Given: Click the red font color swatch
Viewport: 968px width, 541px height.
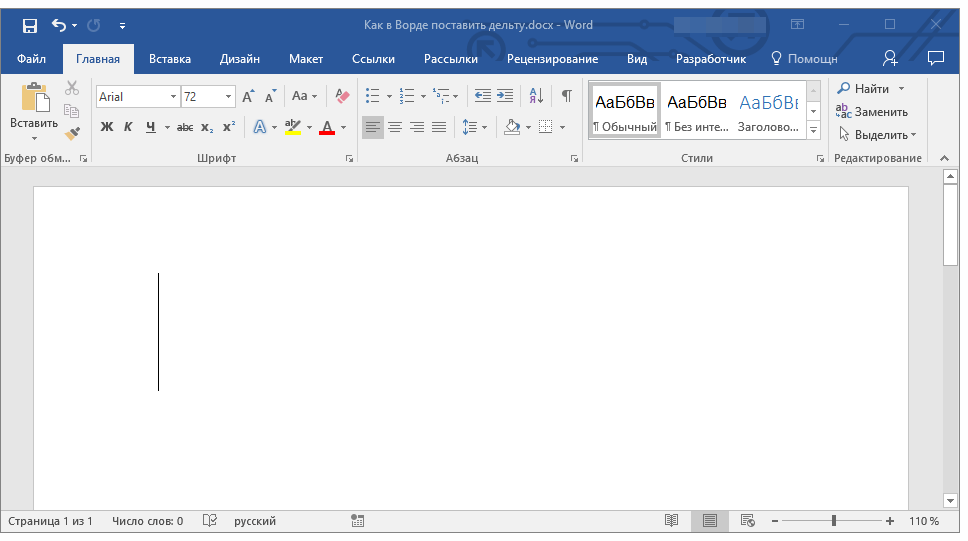Looking at the screenshot, I should [326, 128].
